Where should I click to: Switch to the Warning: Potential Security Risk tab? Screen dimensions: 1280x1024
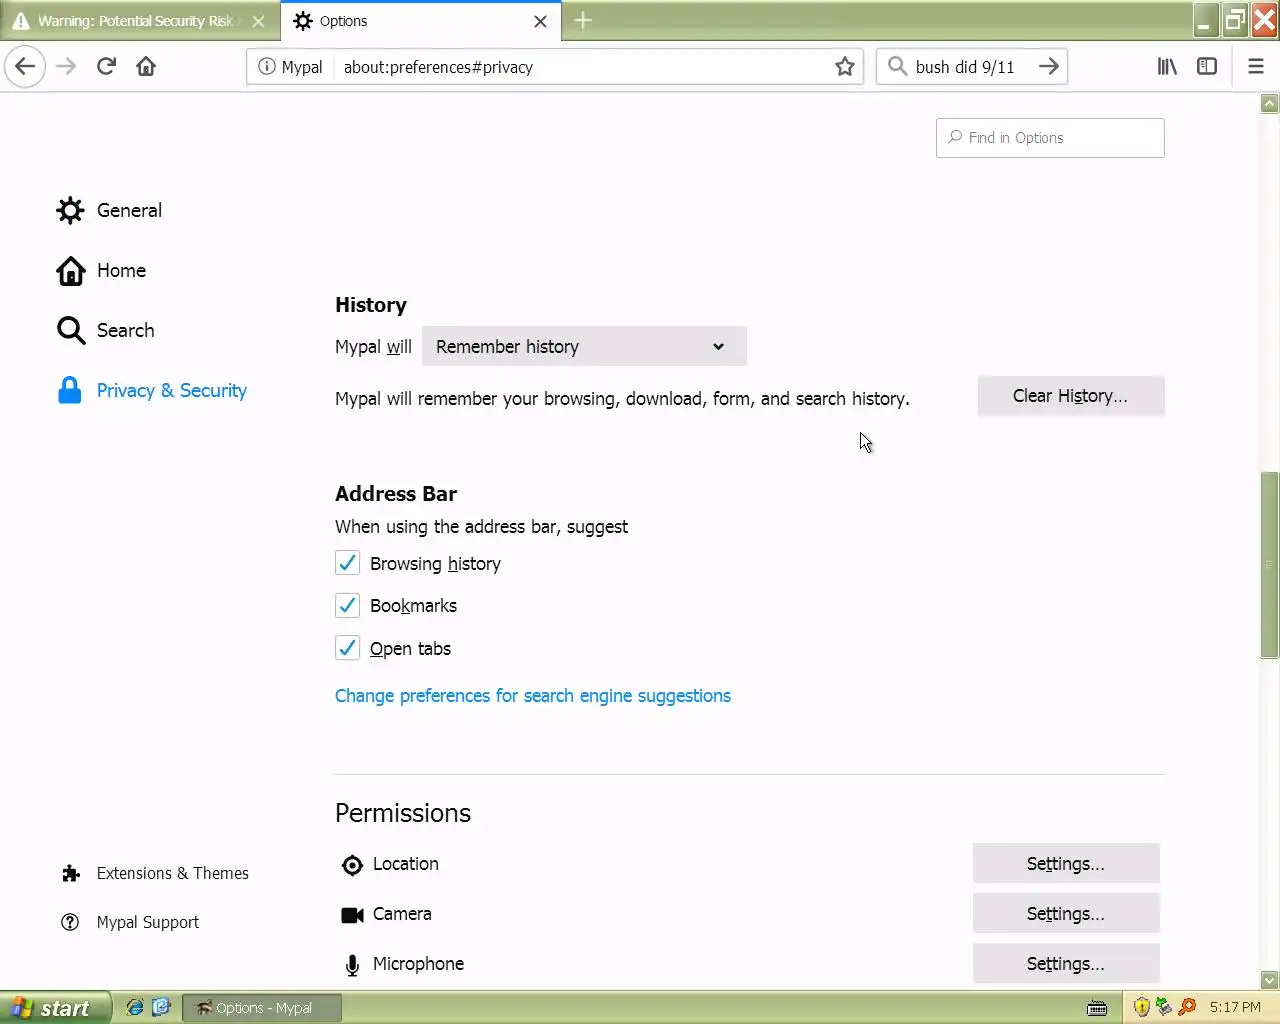pos(139,21)
